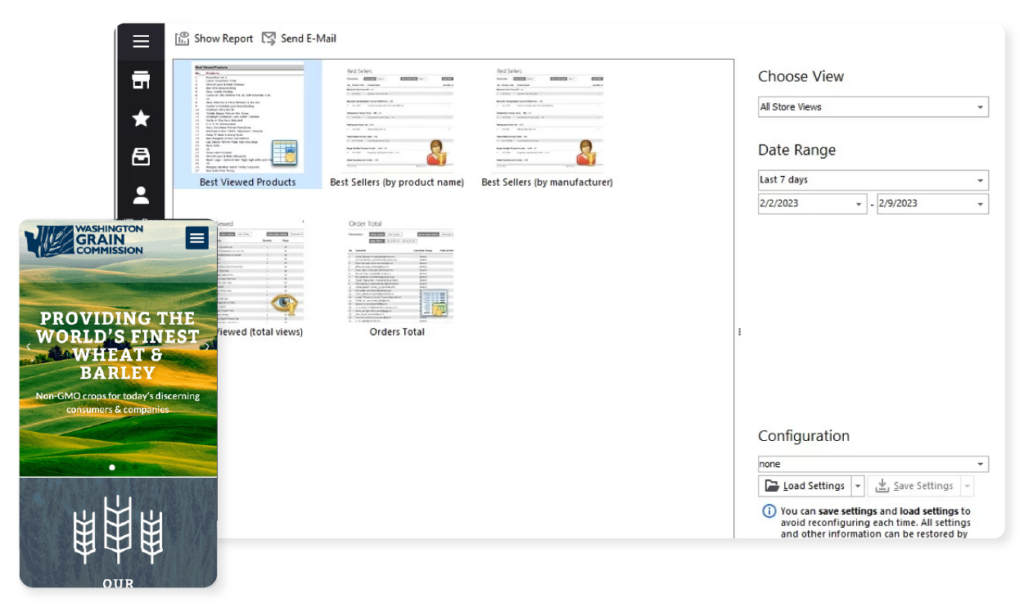This screenshot has width=1024, height=607.
Task: Select the Best Sellers (by product name) report
Action: [x=396, y=127]
